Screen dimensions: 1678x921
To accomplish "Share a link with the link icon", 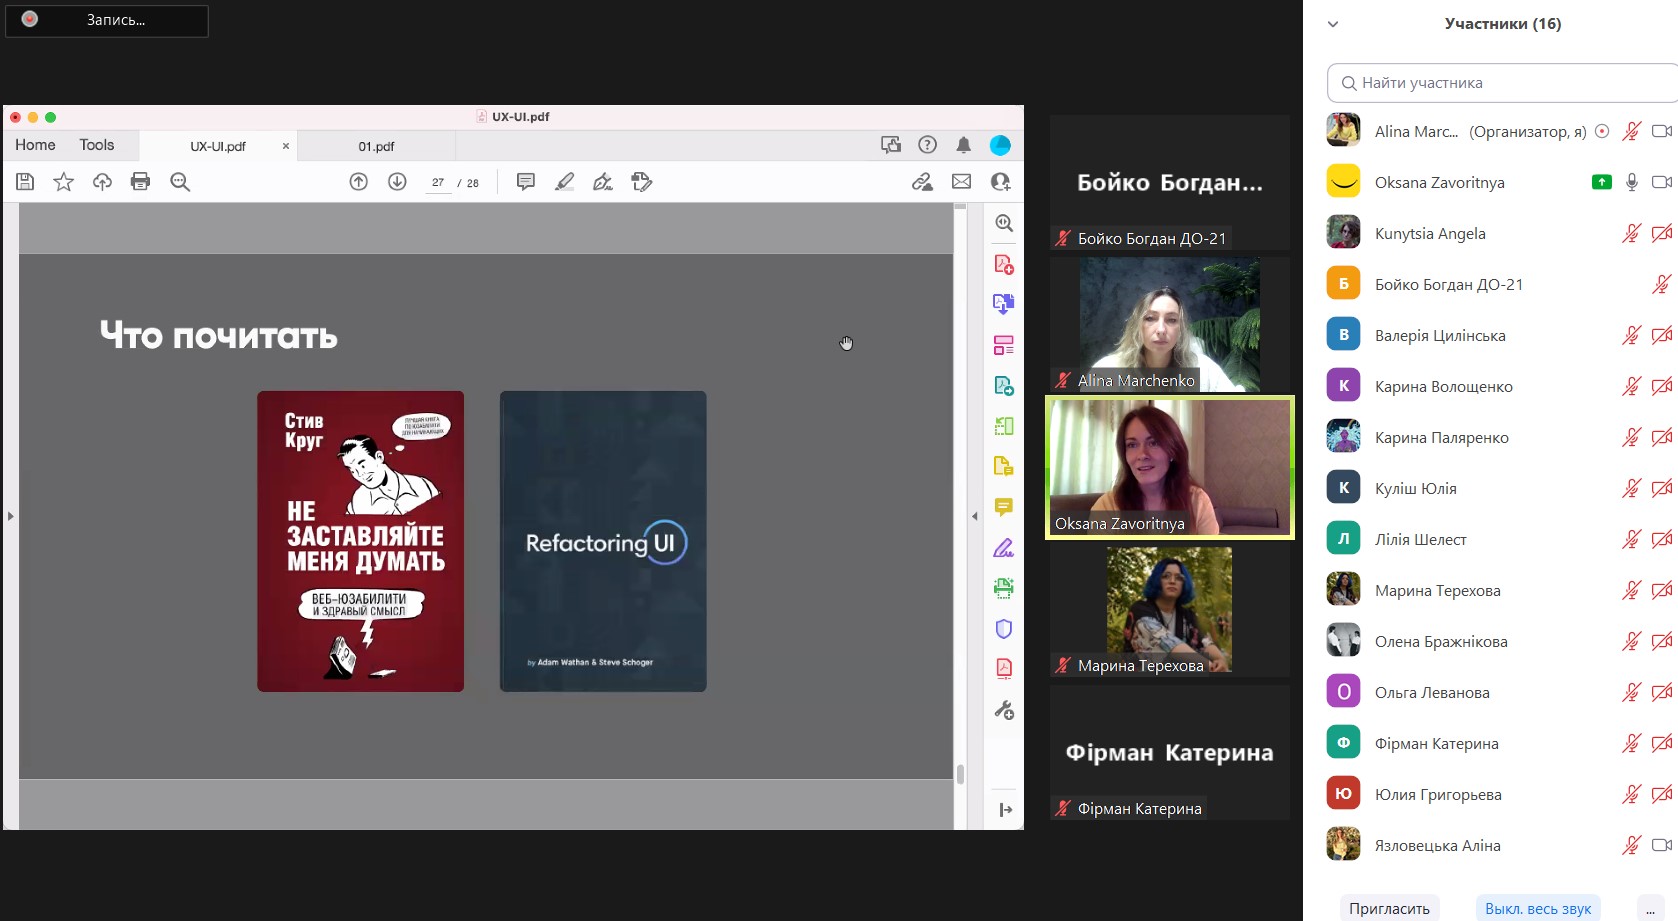I will 922,181.
